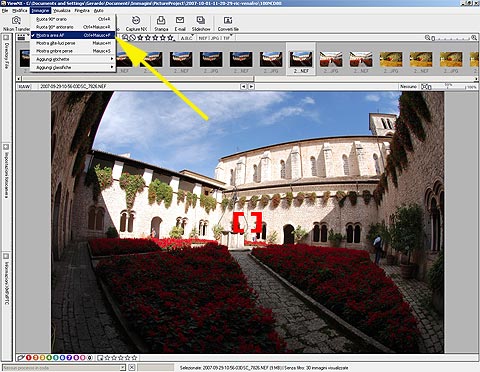Enable Mostra alte-luci perse in the menu
The height and width of the screenshot is (372, 480).
pos(73,43)
